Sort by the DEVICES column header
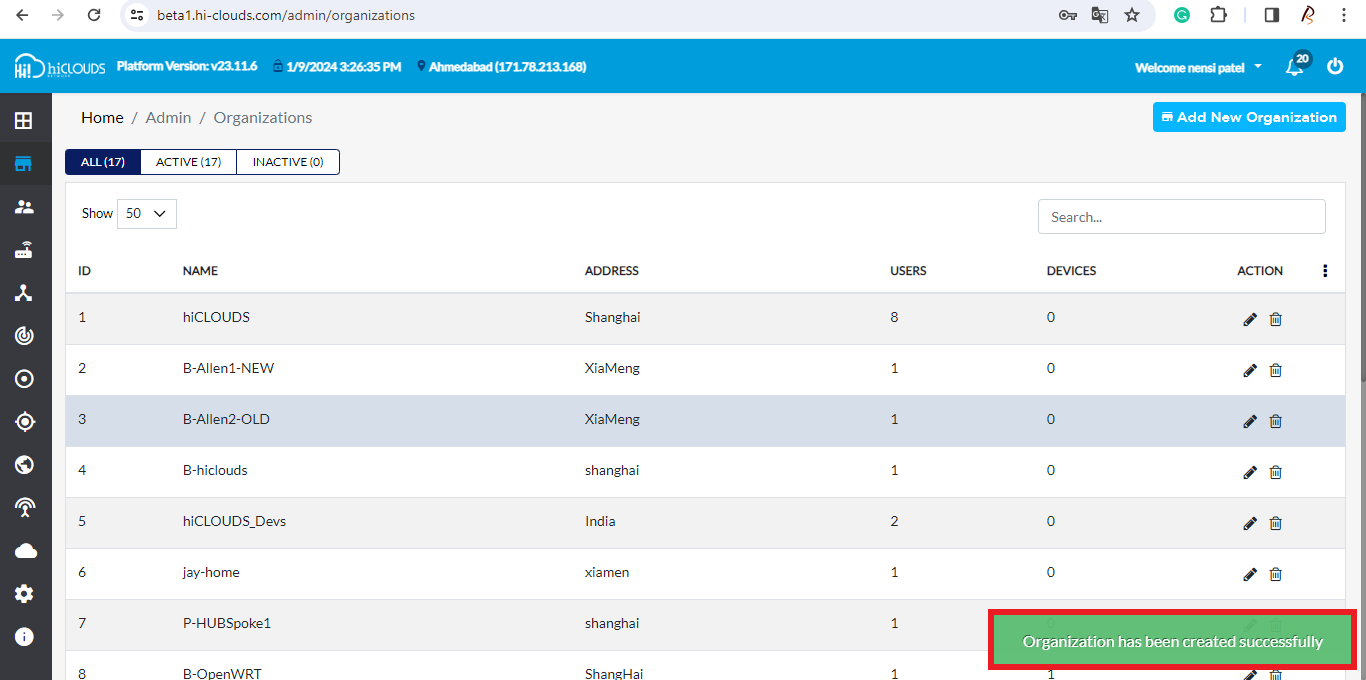This screenshot has width=1366, height=680. [x=1071, y=271]
